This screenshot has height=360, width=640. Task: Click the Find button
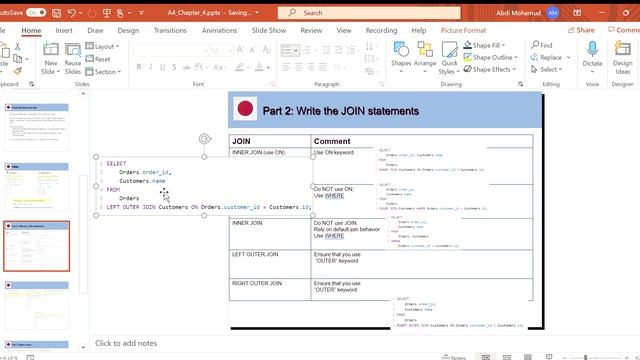(x=542, y=45)
